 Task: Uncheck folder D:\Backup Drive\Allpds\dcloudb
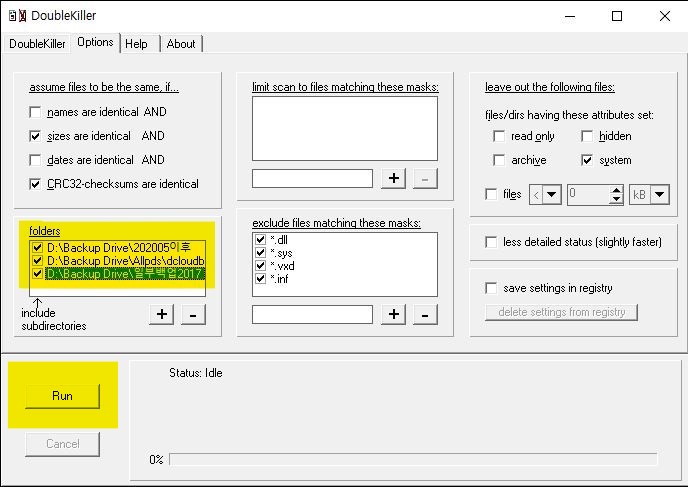click(x=37, y=261)
